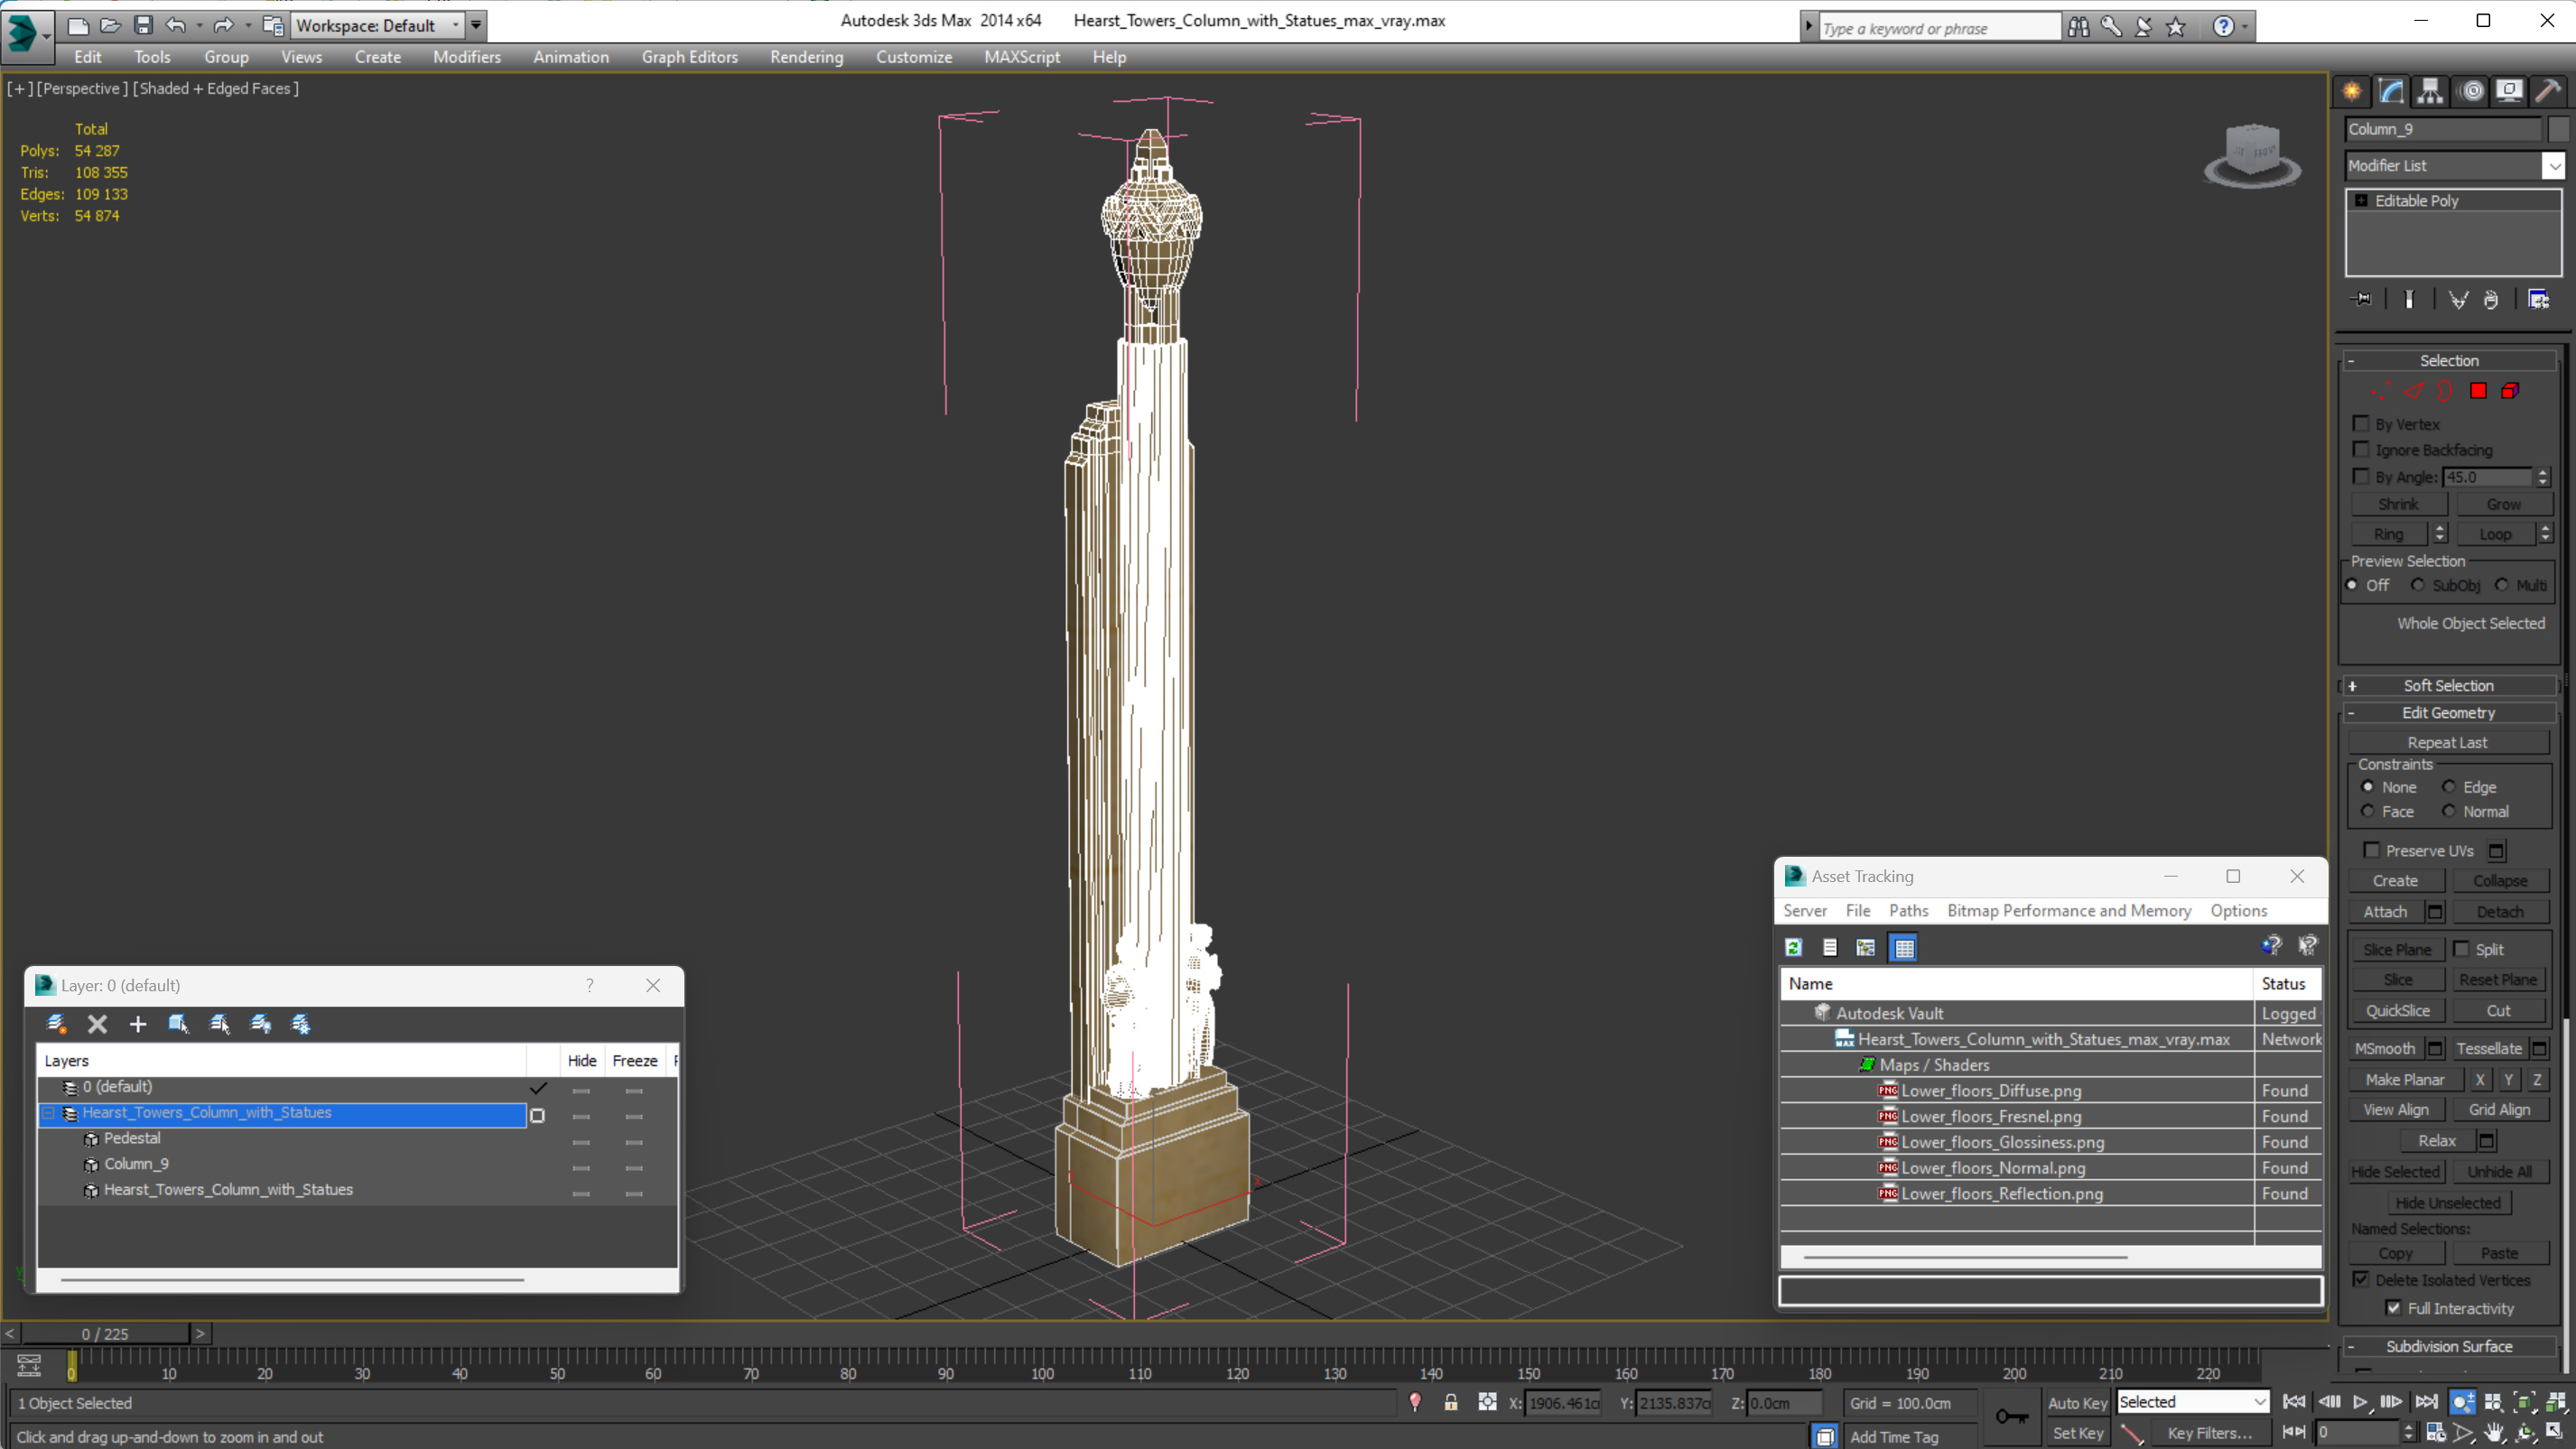Screen dimensions: 2576x1449
Task: Click the Undo arrow icon
Action: 175,25
